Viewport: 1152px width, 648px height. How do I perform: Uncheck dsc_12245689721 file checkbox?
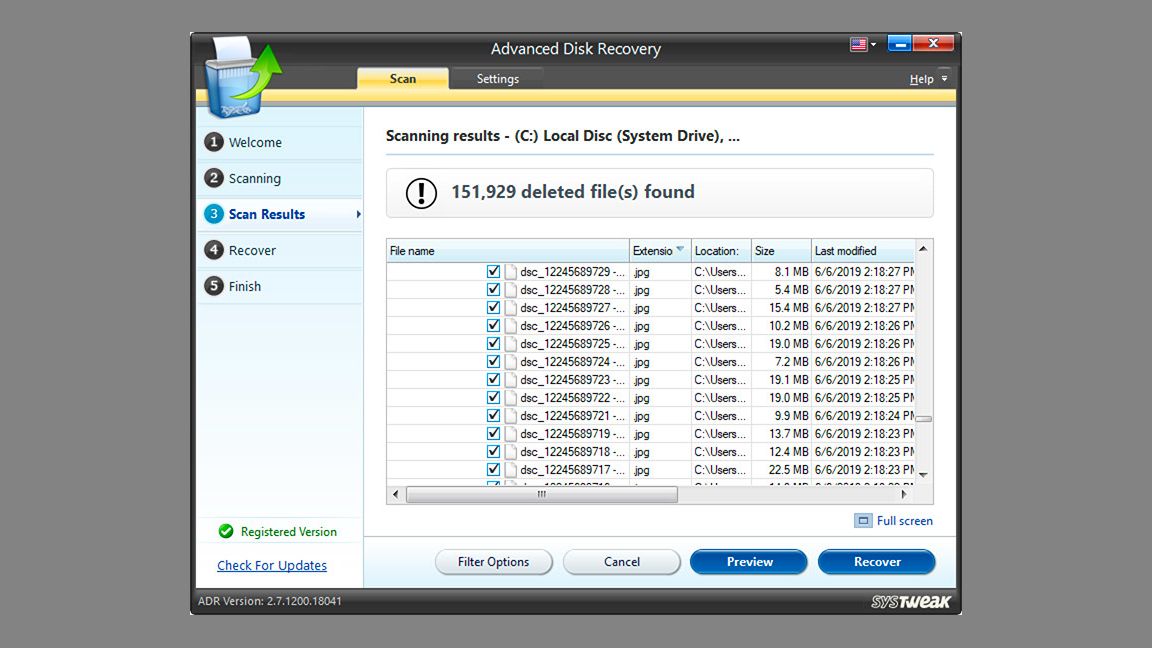(494, 416)
